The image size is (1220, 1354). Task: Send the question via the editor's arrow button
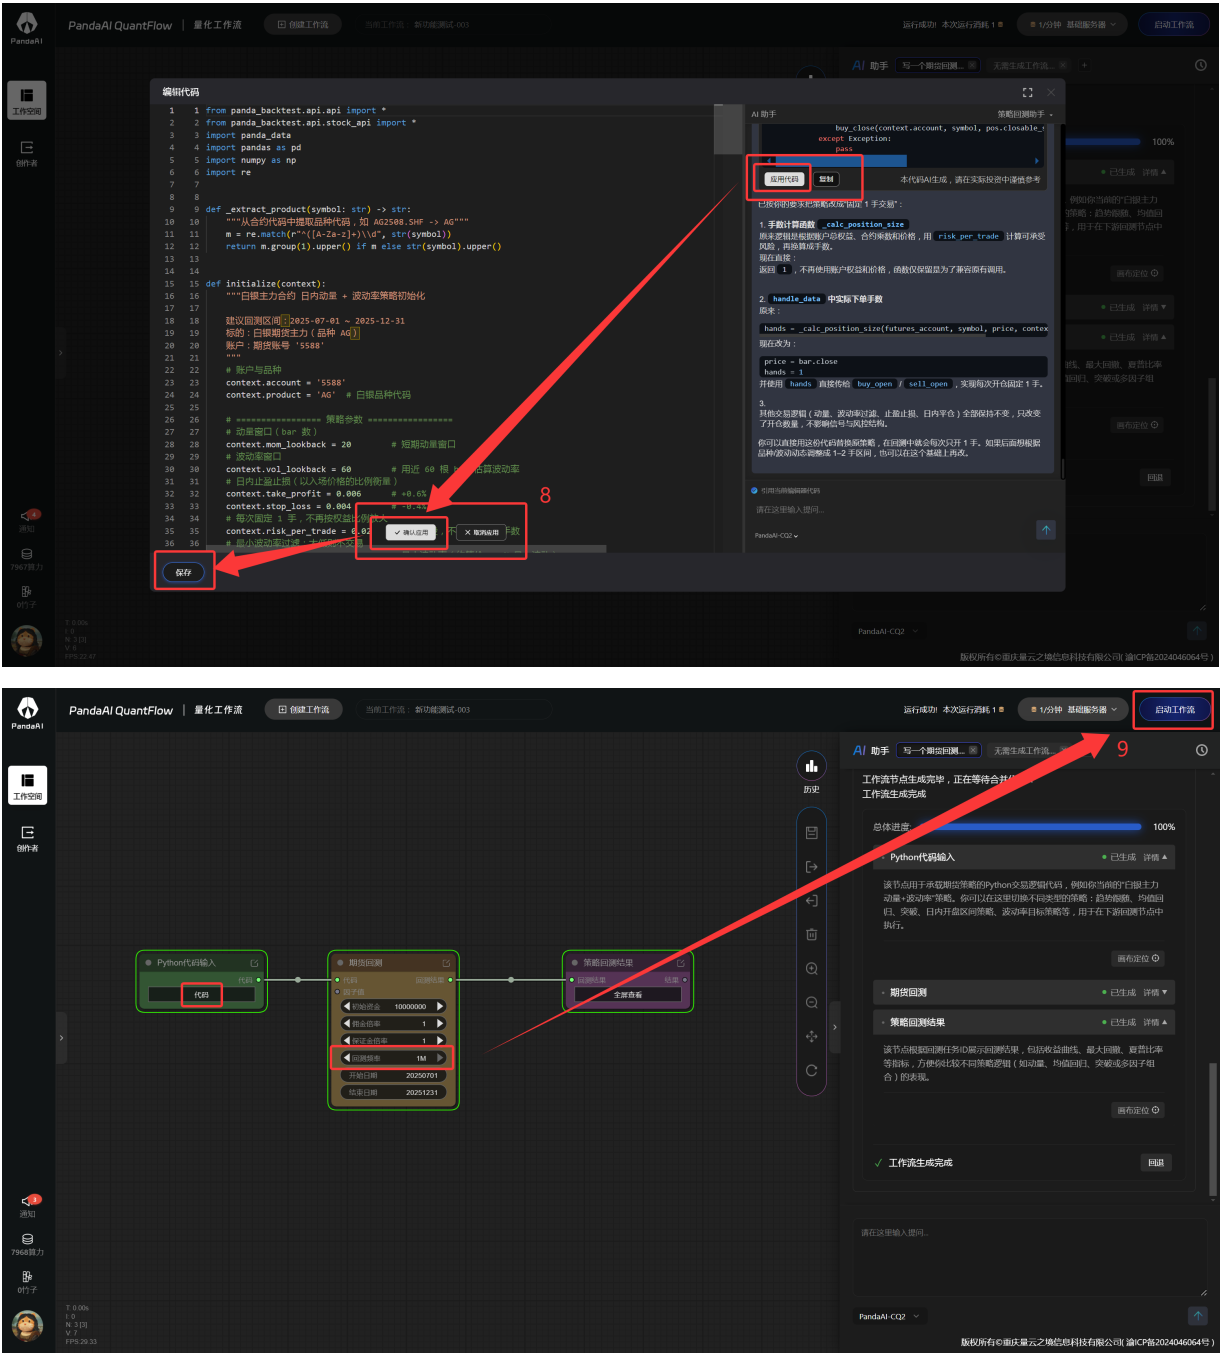coord(1046,530)
